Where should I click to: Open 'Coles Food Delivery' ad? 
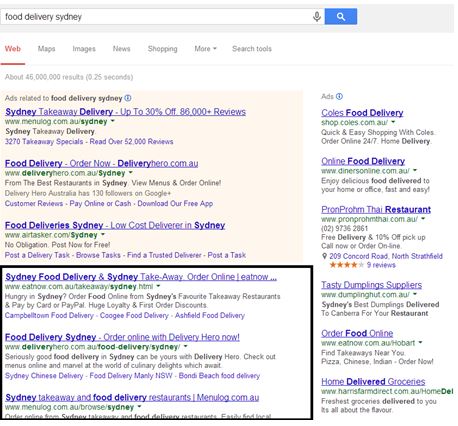click(x=362, y=113)
